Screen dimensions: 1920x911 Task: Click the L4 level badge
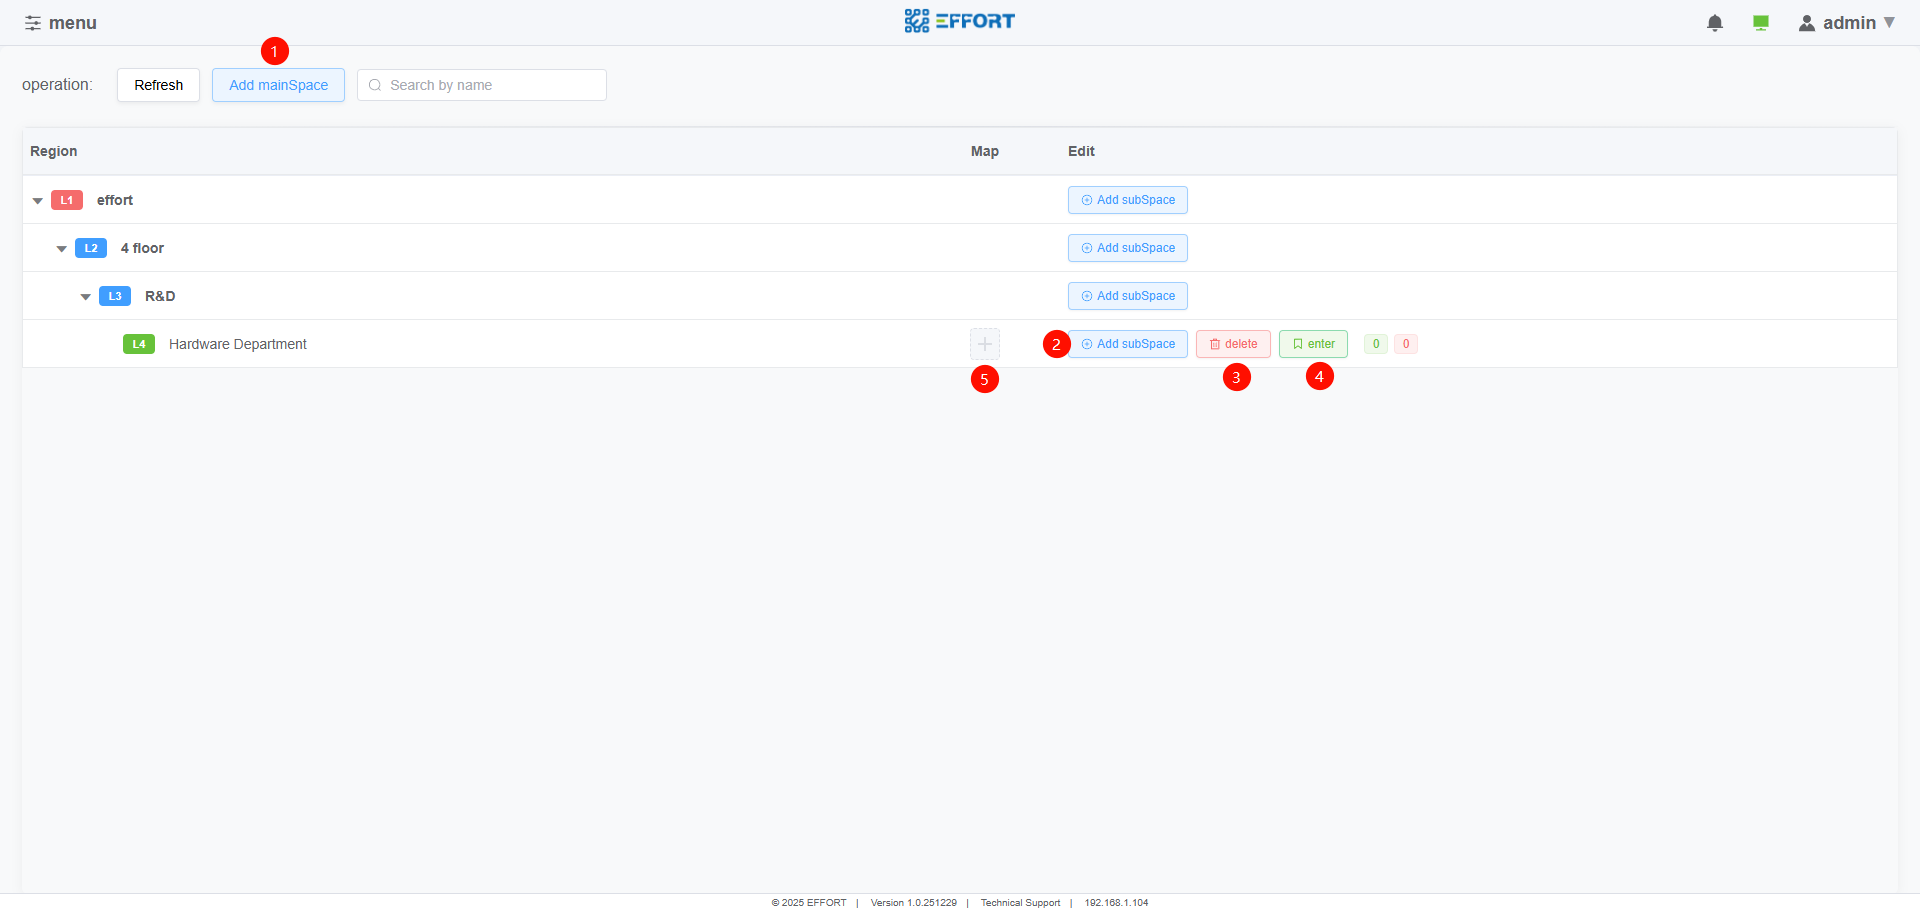click(138, 344)
